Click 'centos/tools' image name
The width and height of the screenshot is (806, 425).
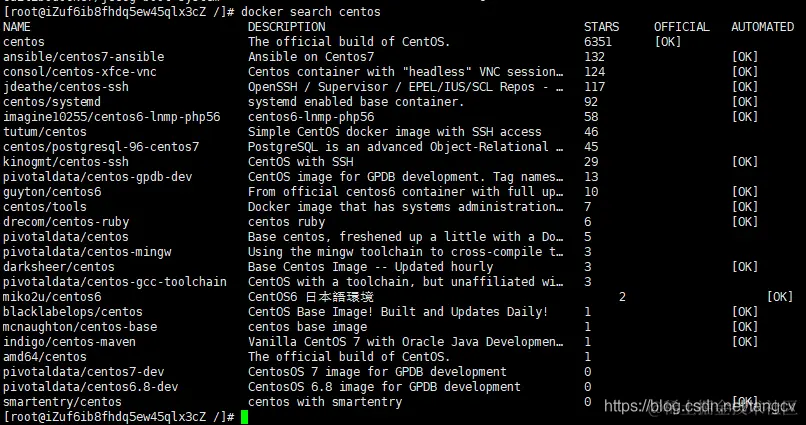45,207
